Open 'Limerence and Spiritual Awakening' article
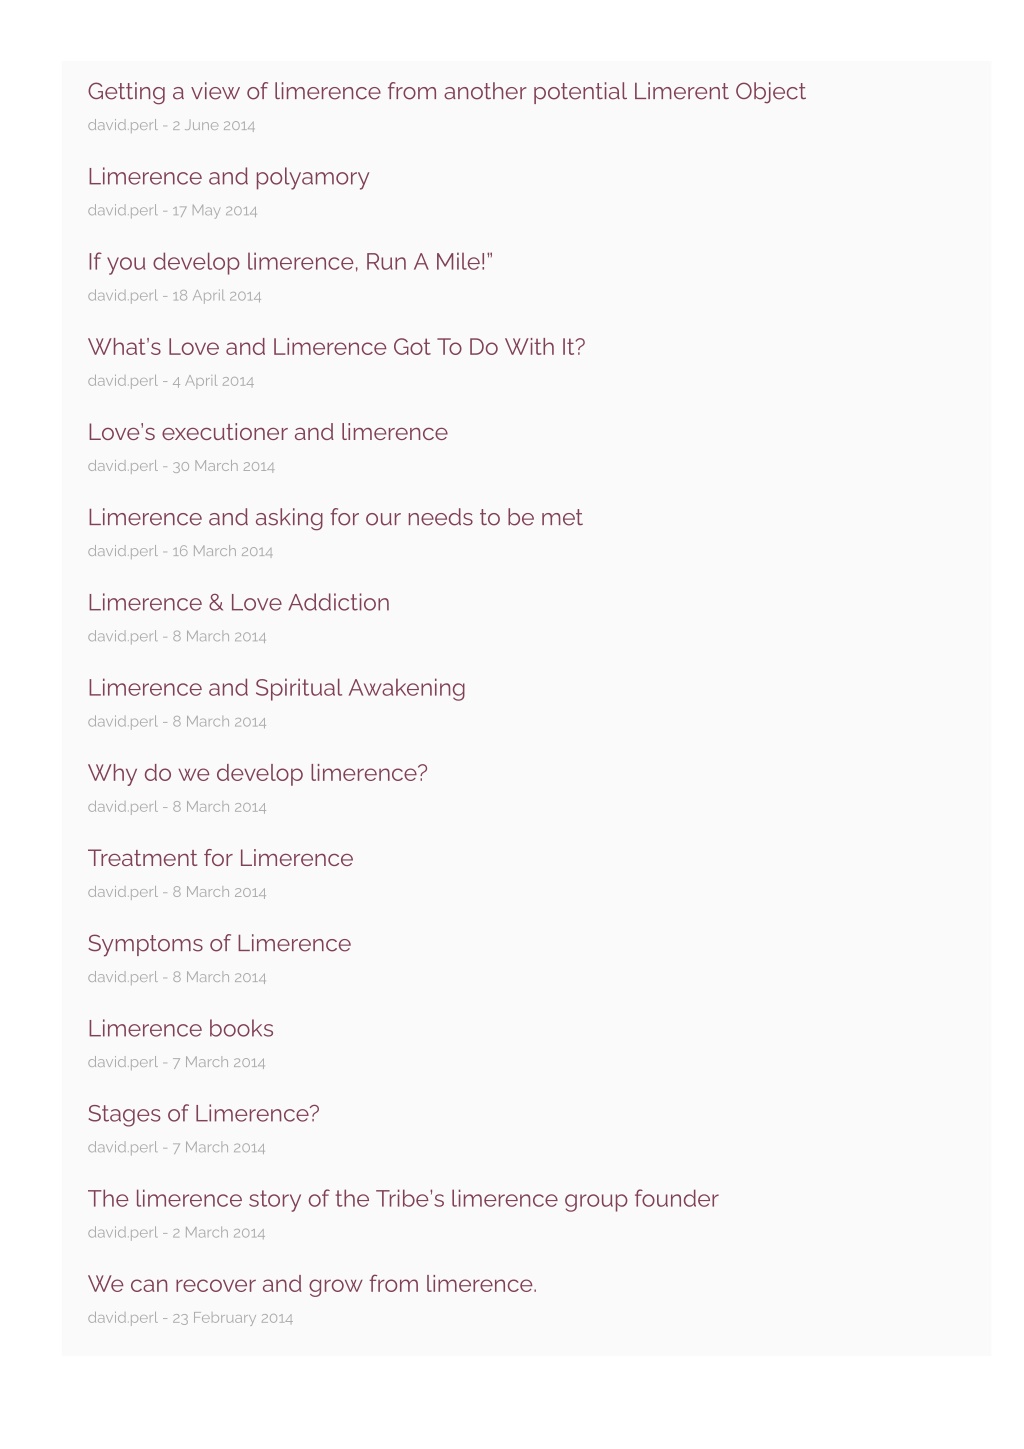This screenshot has width=1024, height=1449. pyautogui.click(x=276, y=688)
